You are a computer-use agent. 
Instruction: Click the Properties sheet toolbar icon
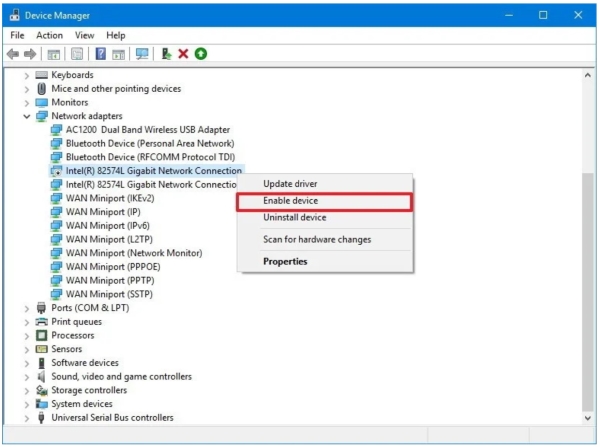[x=77, y=54]
